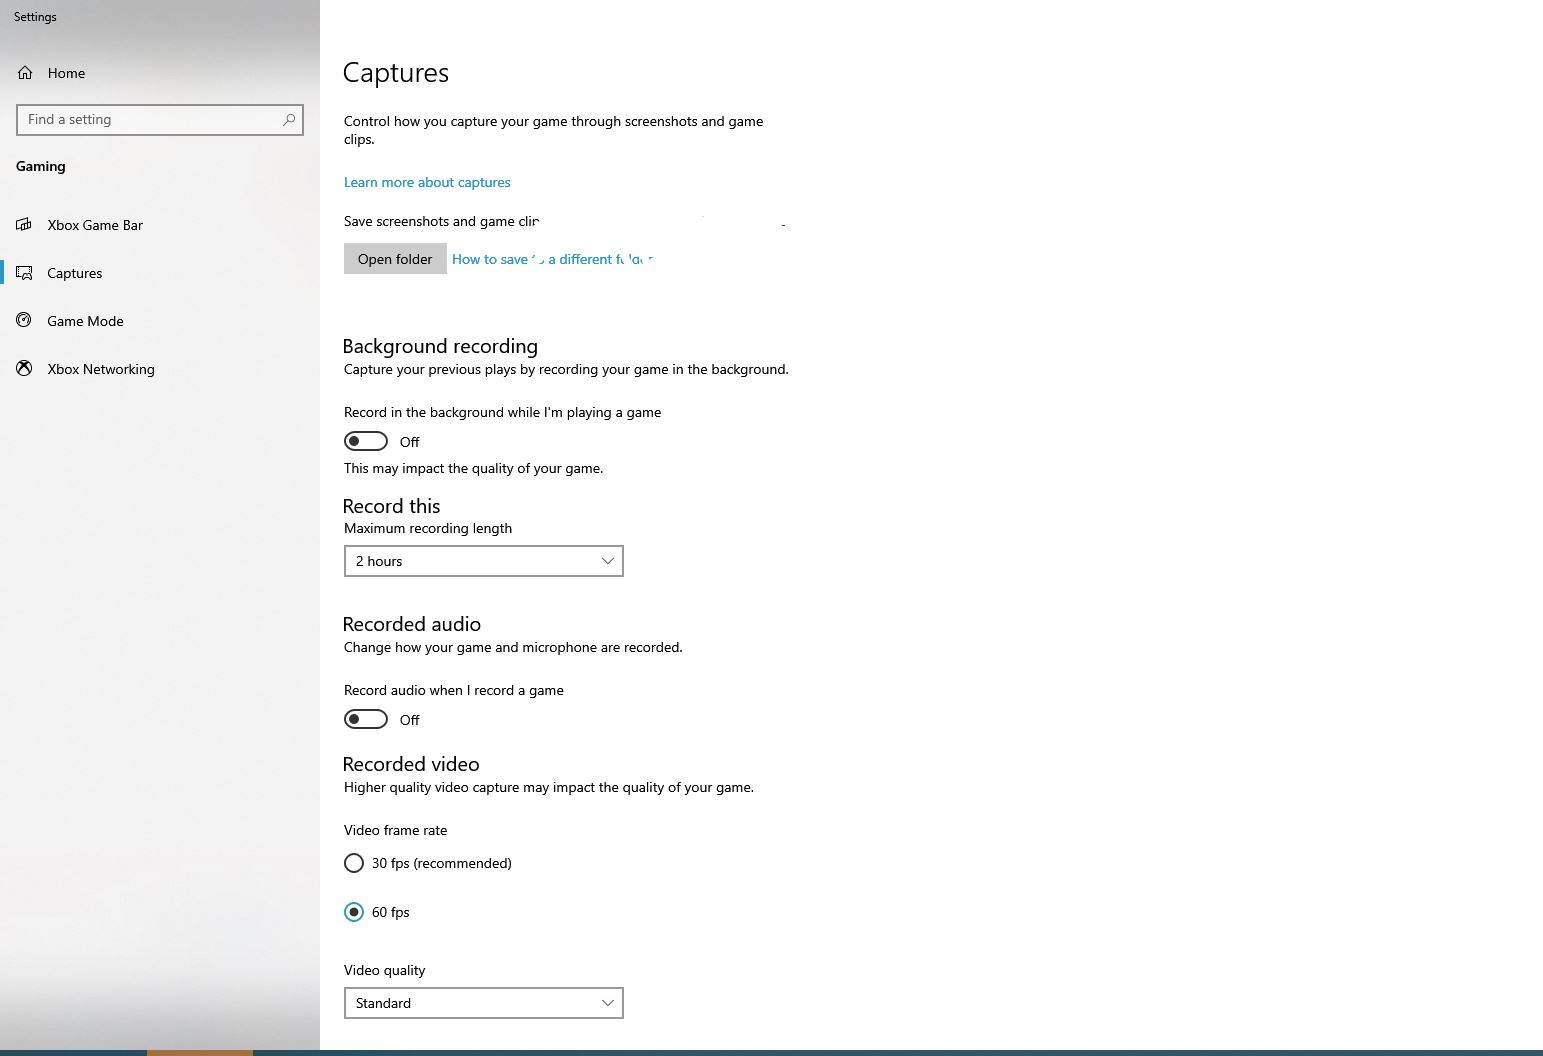The width and height of the screenshot is (1543, 1056).
Task: Toggle Record in the background switch
Action: pyautogui.click(x=366, y=441)
